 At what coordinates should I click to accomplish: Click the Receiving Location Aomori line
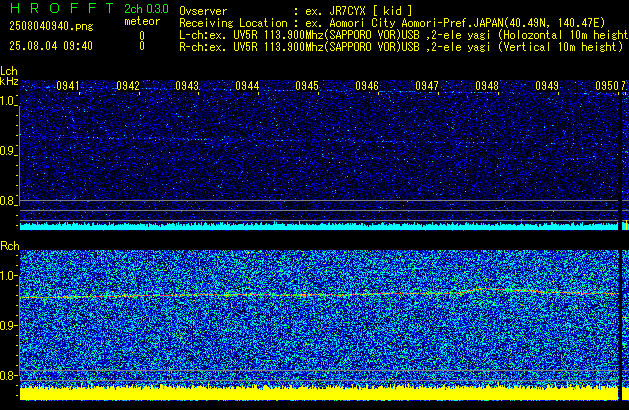point(392,23)
